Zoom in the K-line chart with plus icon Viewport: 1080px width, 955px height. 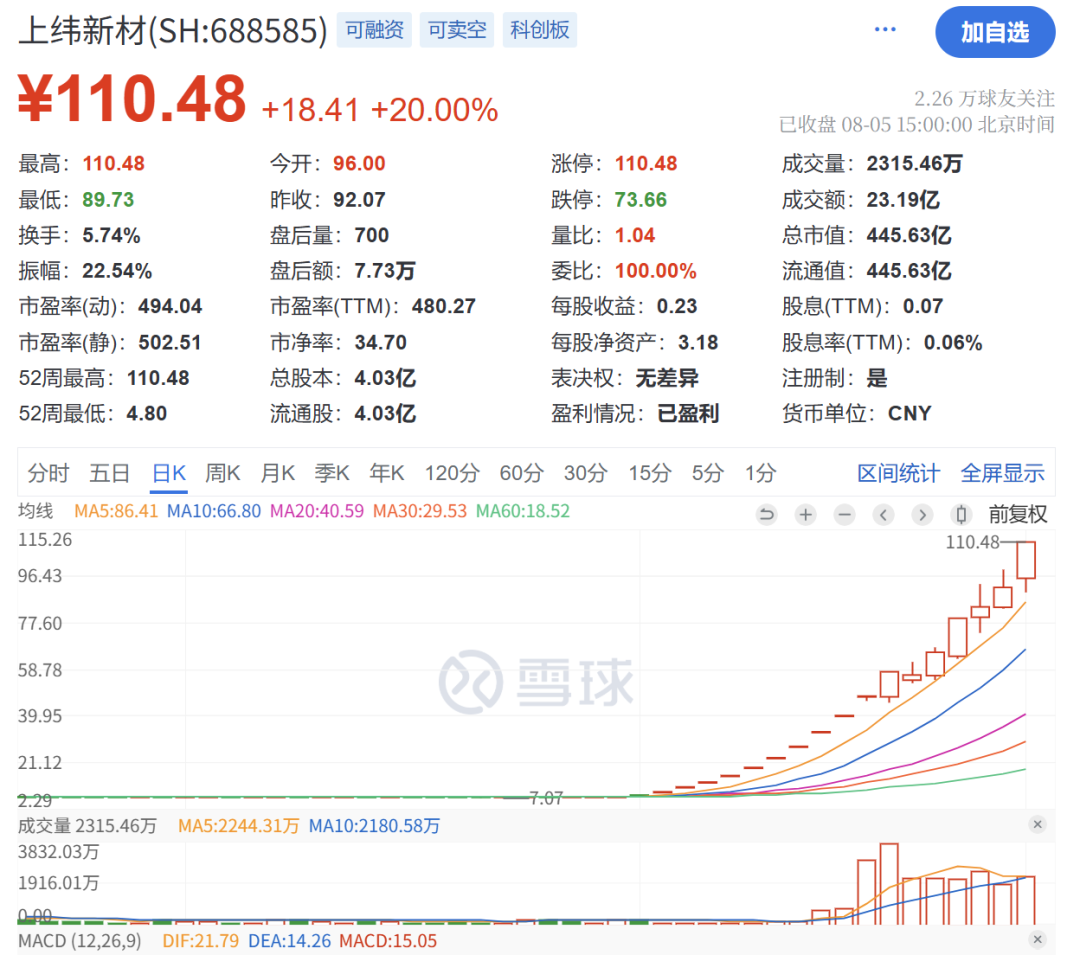(805, 514)
